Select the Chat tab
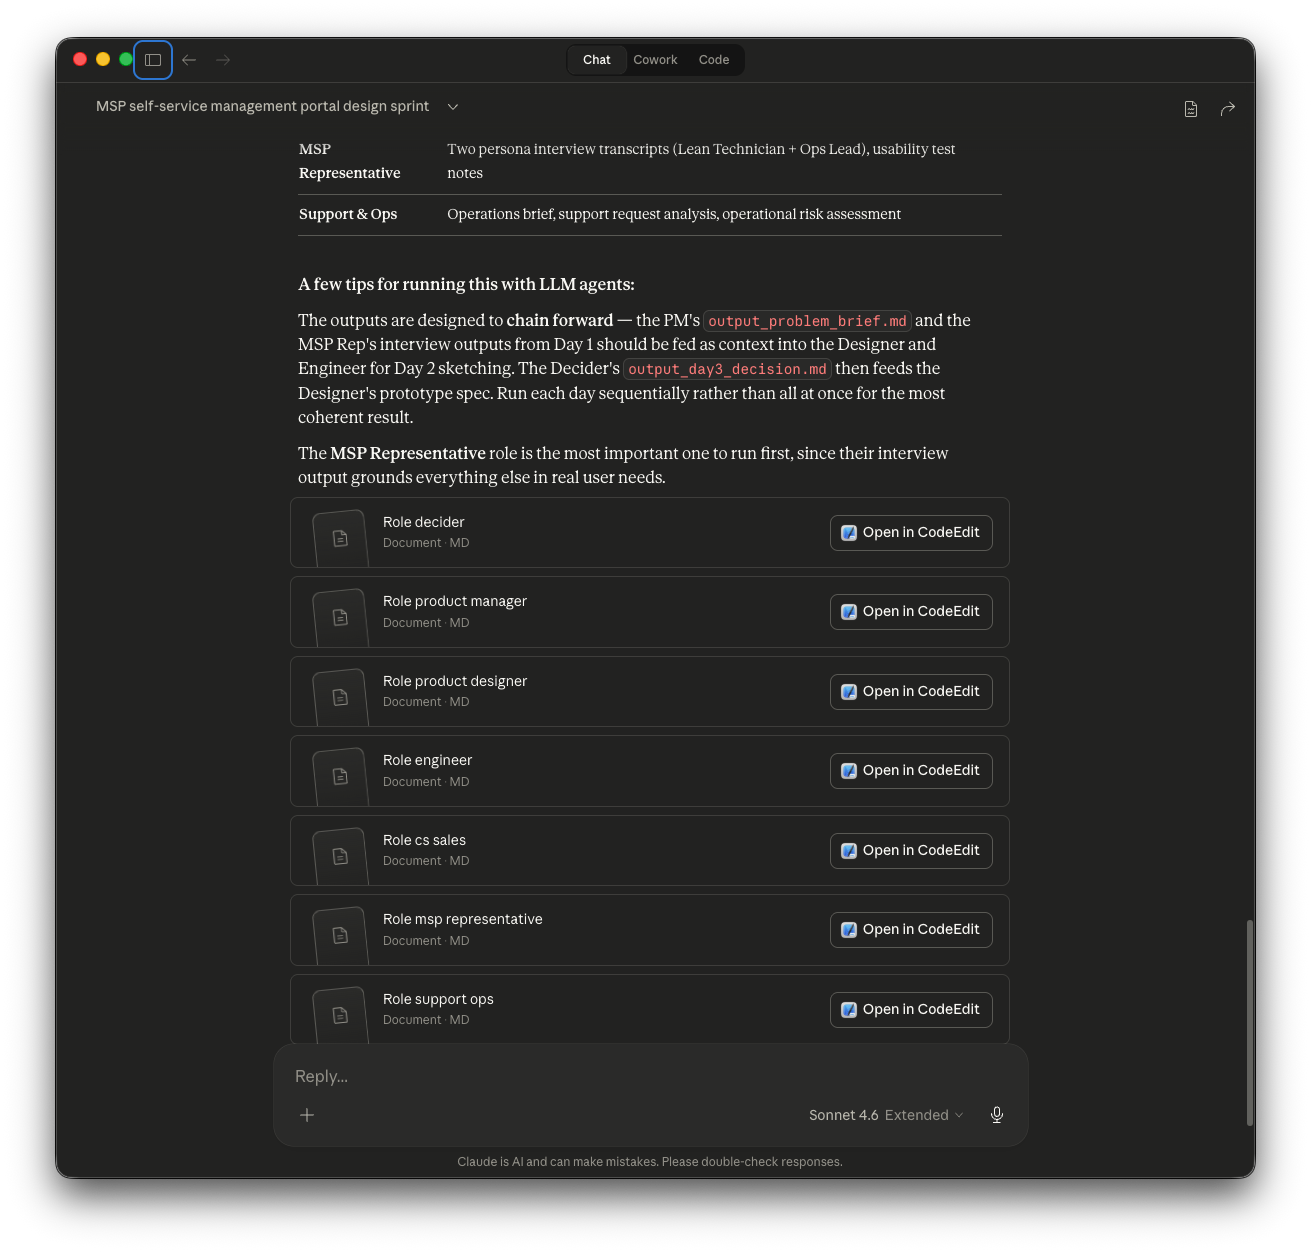1311x1252 pixels. point(596,60)
